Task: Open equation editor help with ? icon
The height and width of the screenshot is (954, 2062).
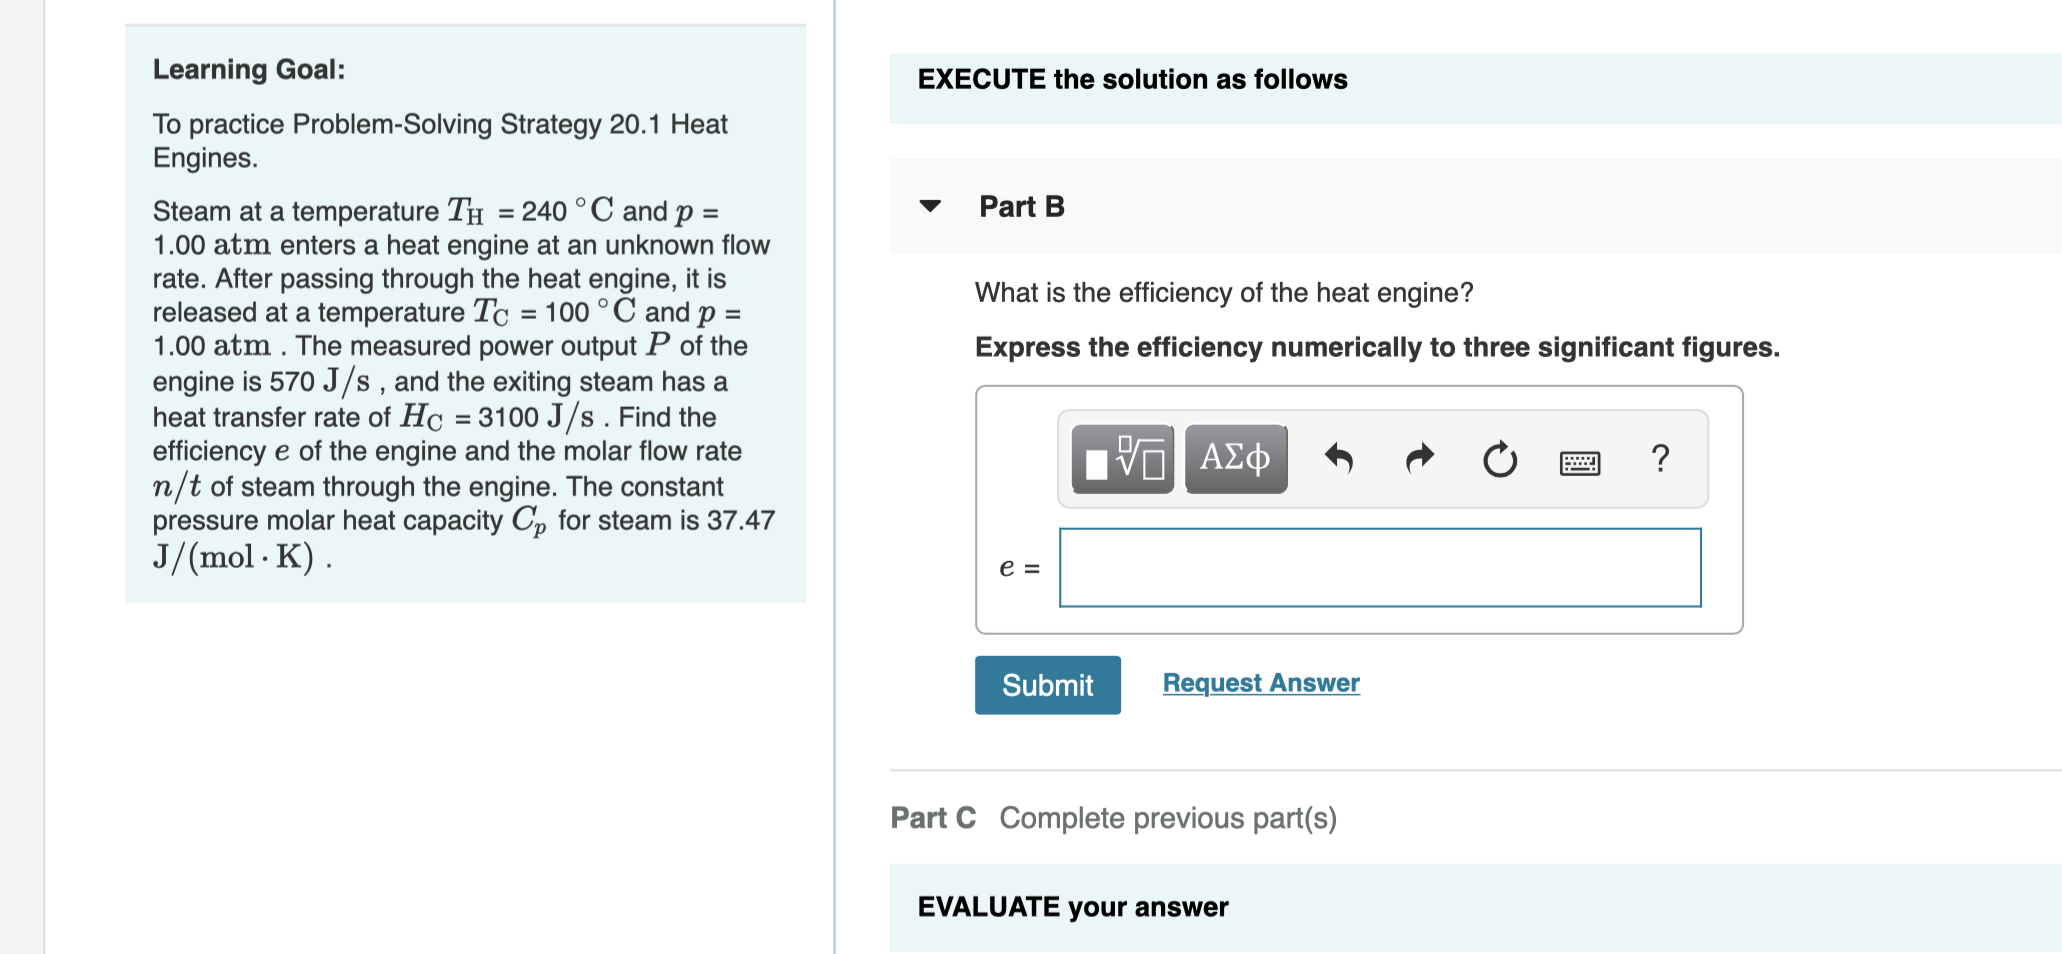Action: pyautogui.click(x=1659, y=458)
